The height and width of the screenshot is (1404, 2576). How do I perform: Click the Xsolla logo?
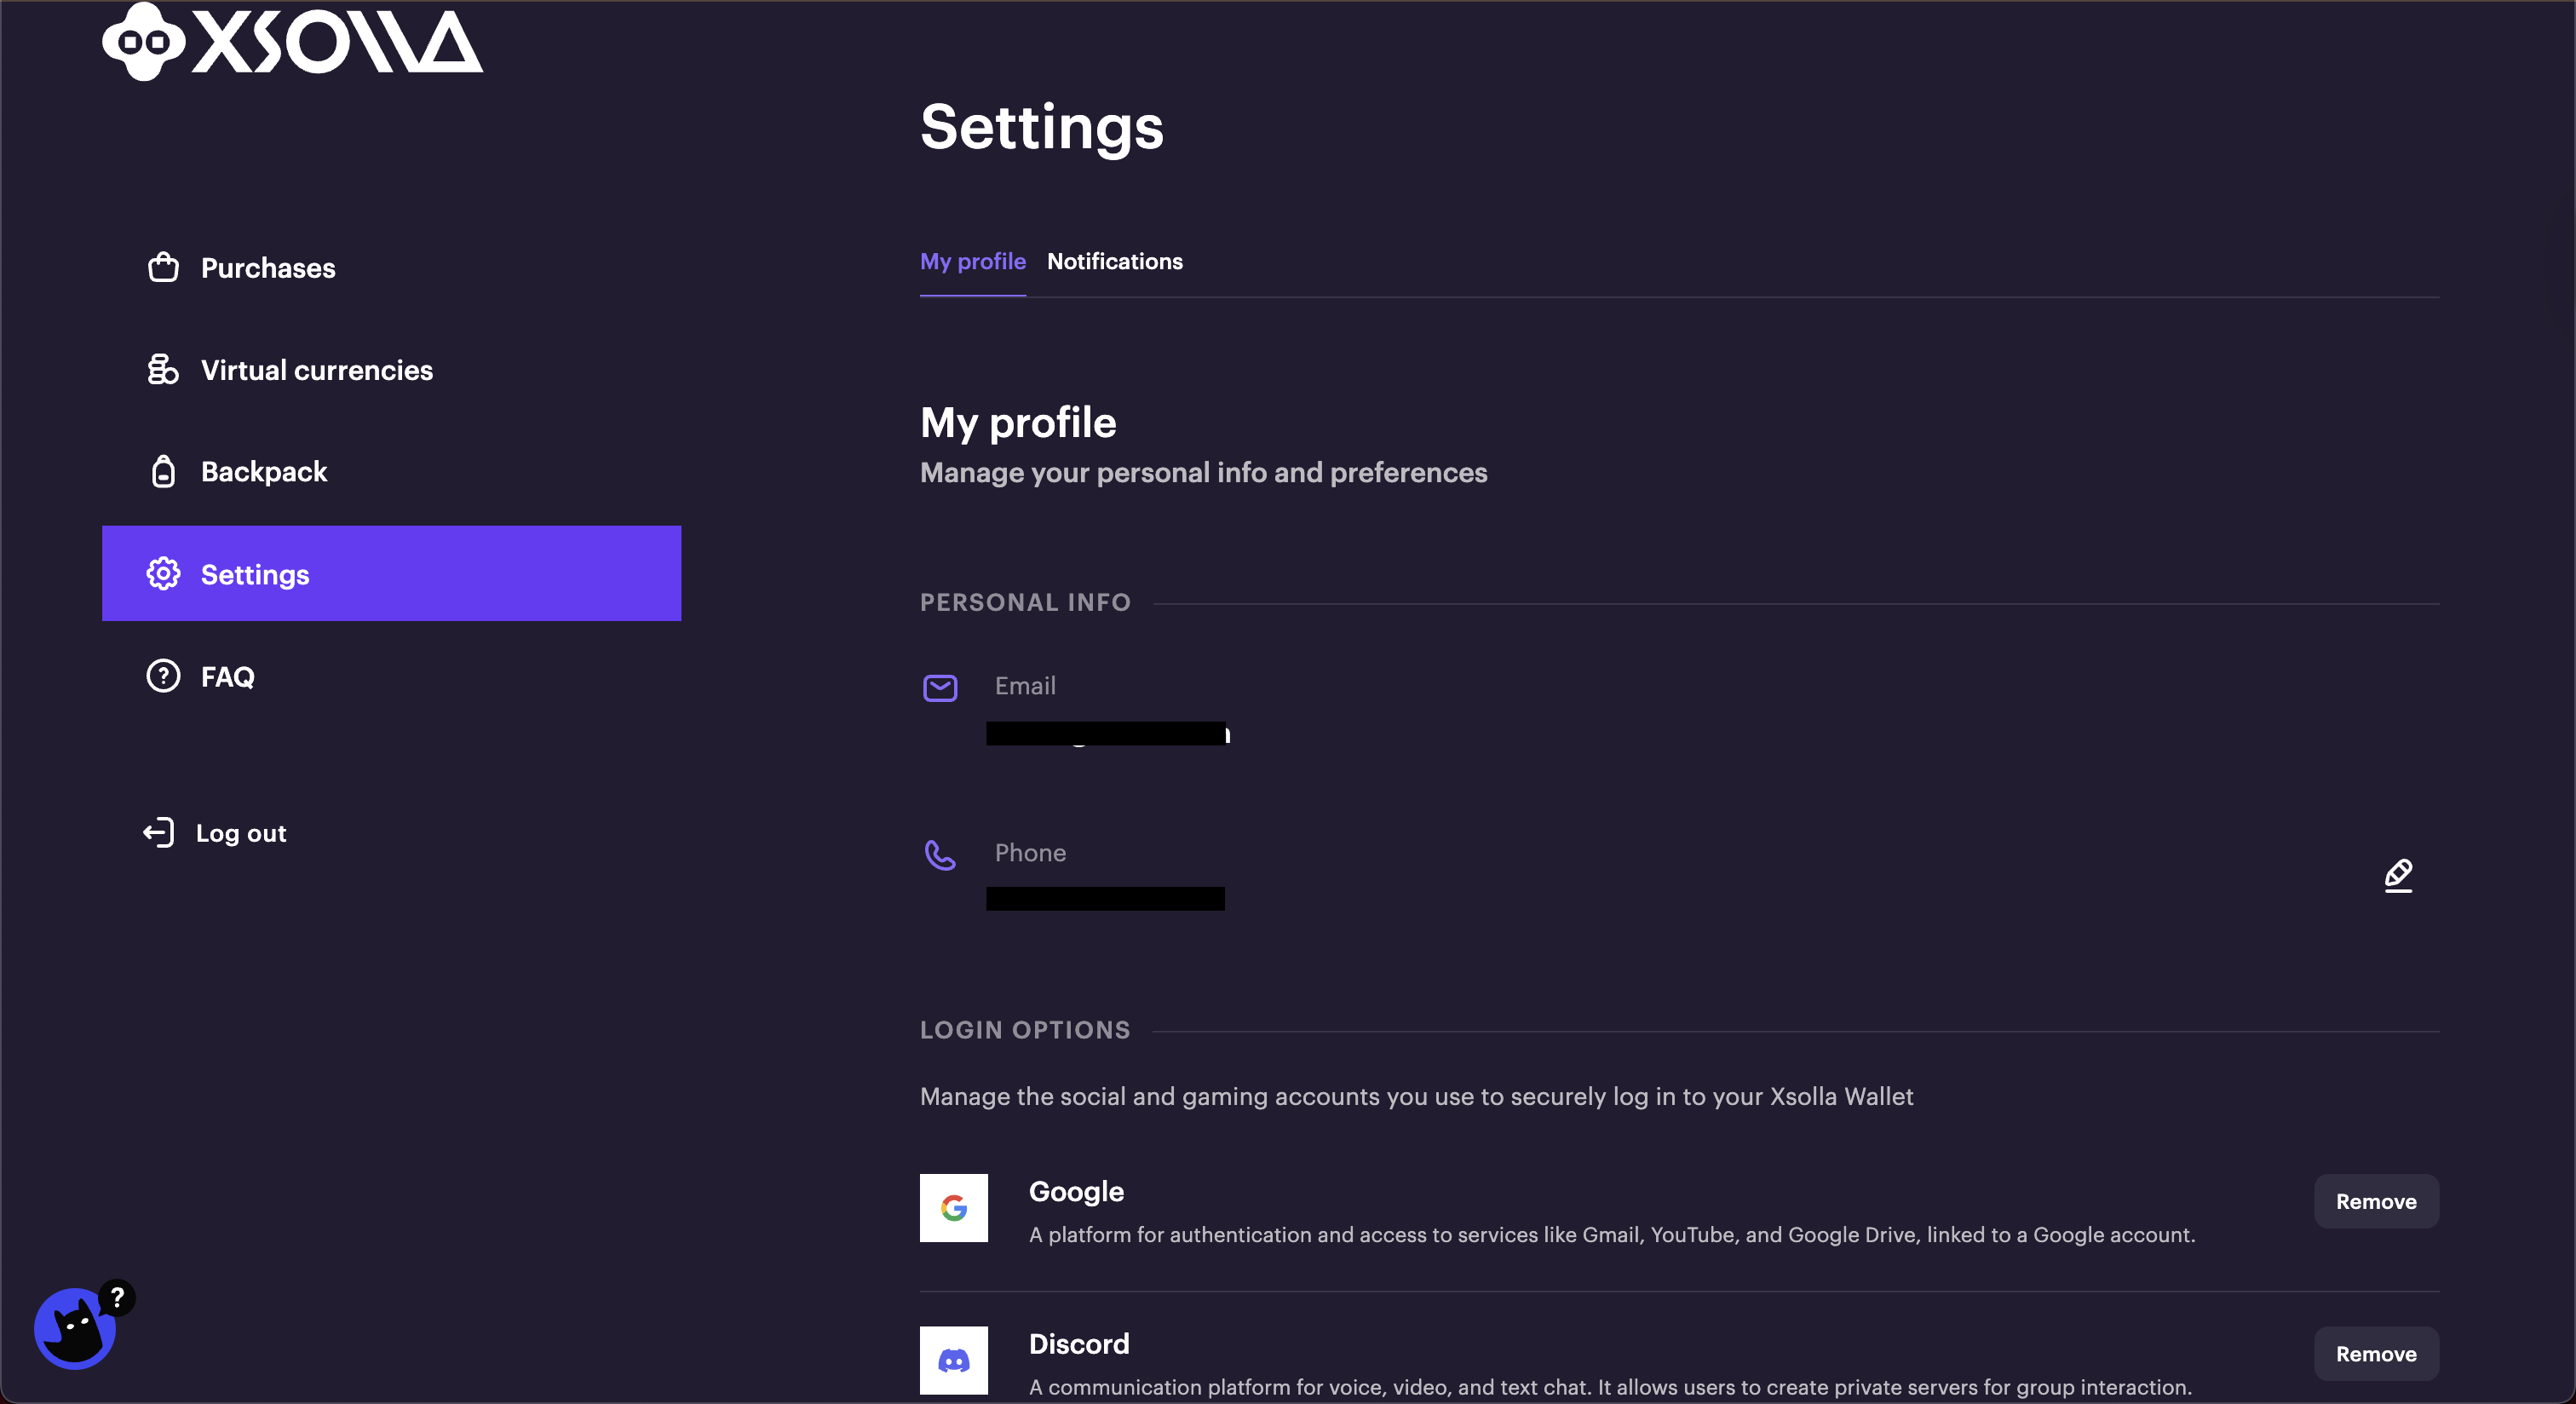coord(292,42)
